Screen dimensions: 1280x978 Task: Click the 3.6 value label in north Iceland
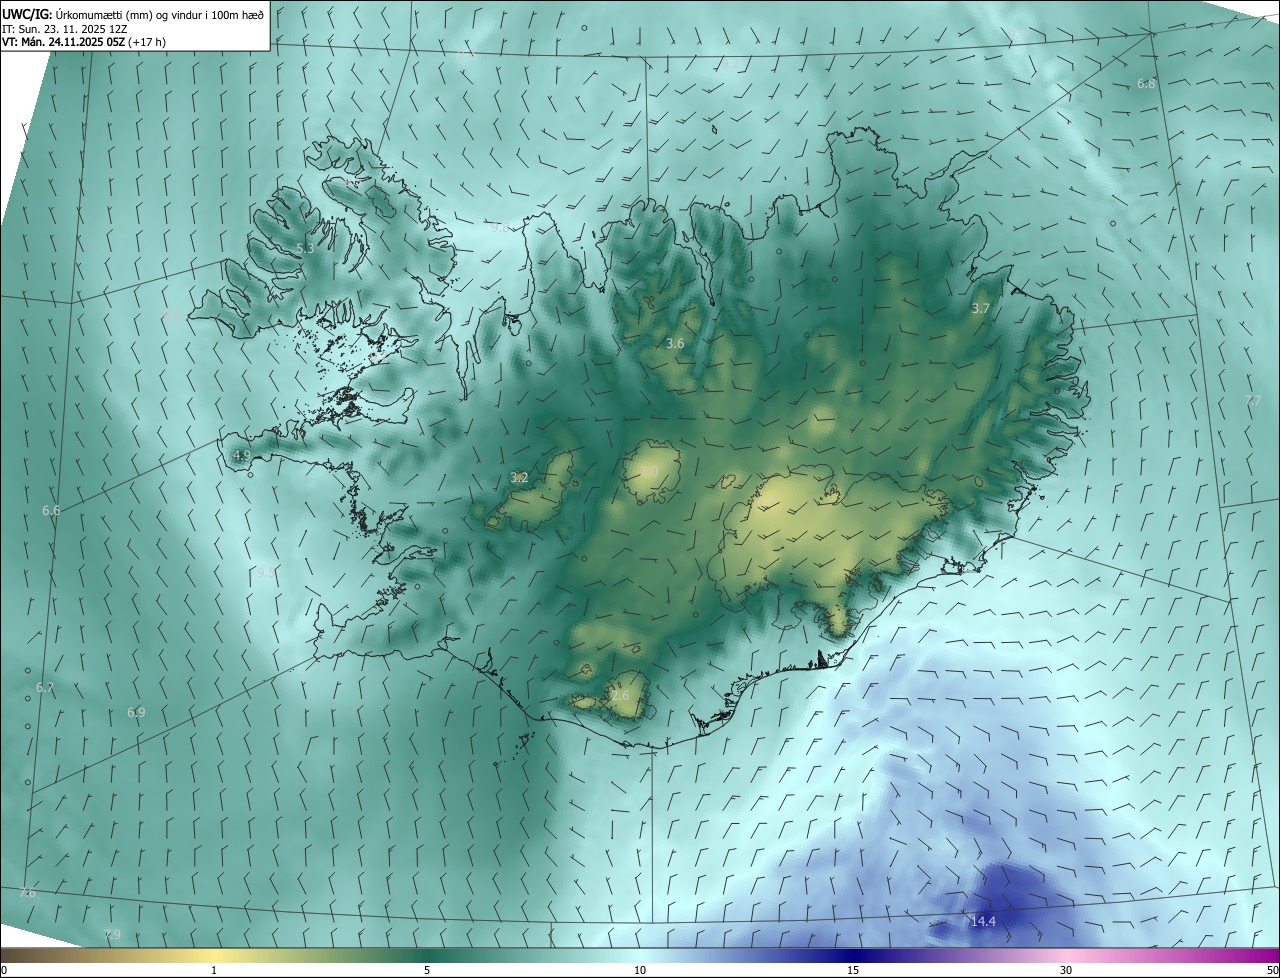675,343
